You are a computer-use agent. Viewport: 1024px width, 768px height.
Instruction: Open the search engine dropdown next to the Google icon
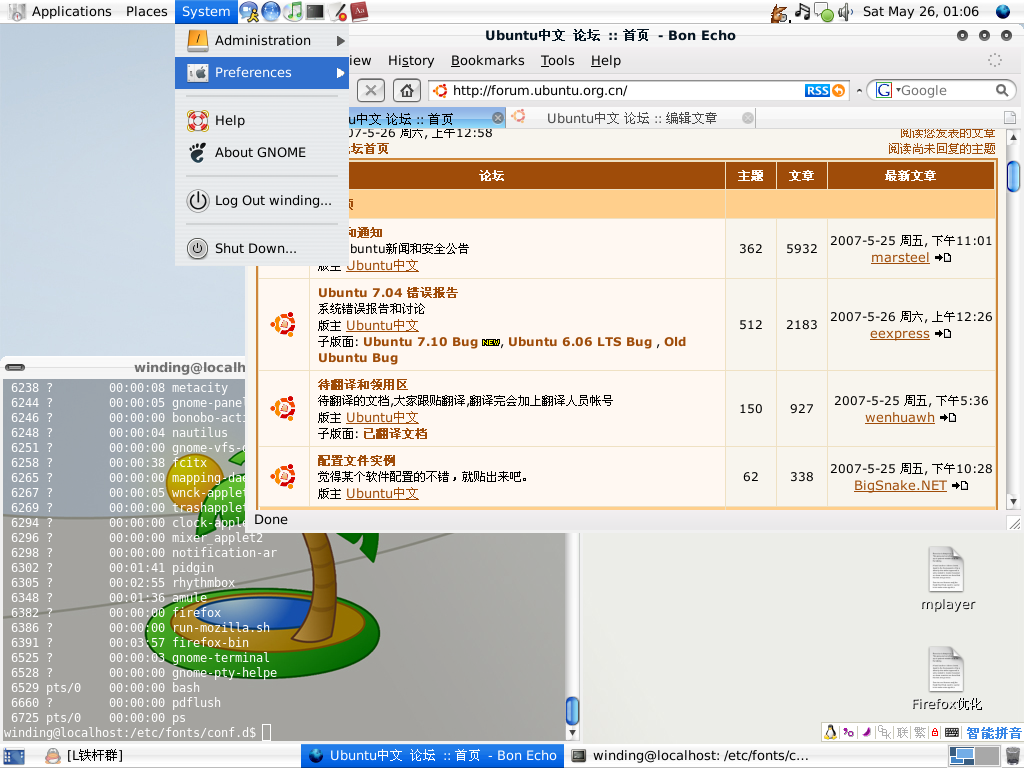coord(898,90)
